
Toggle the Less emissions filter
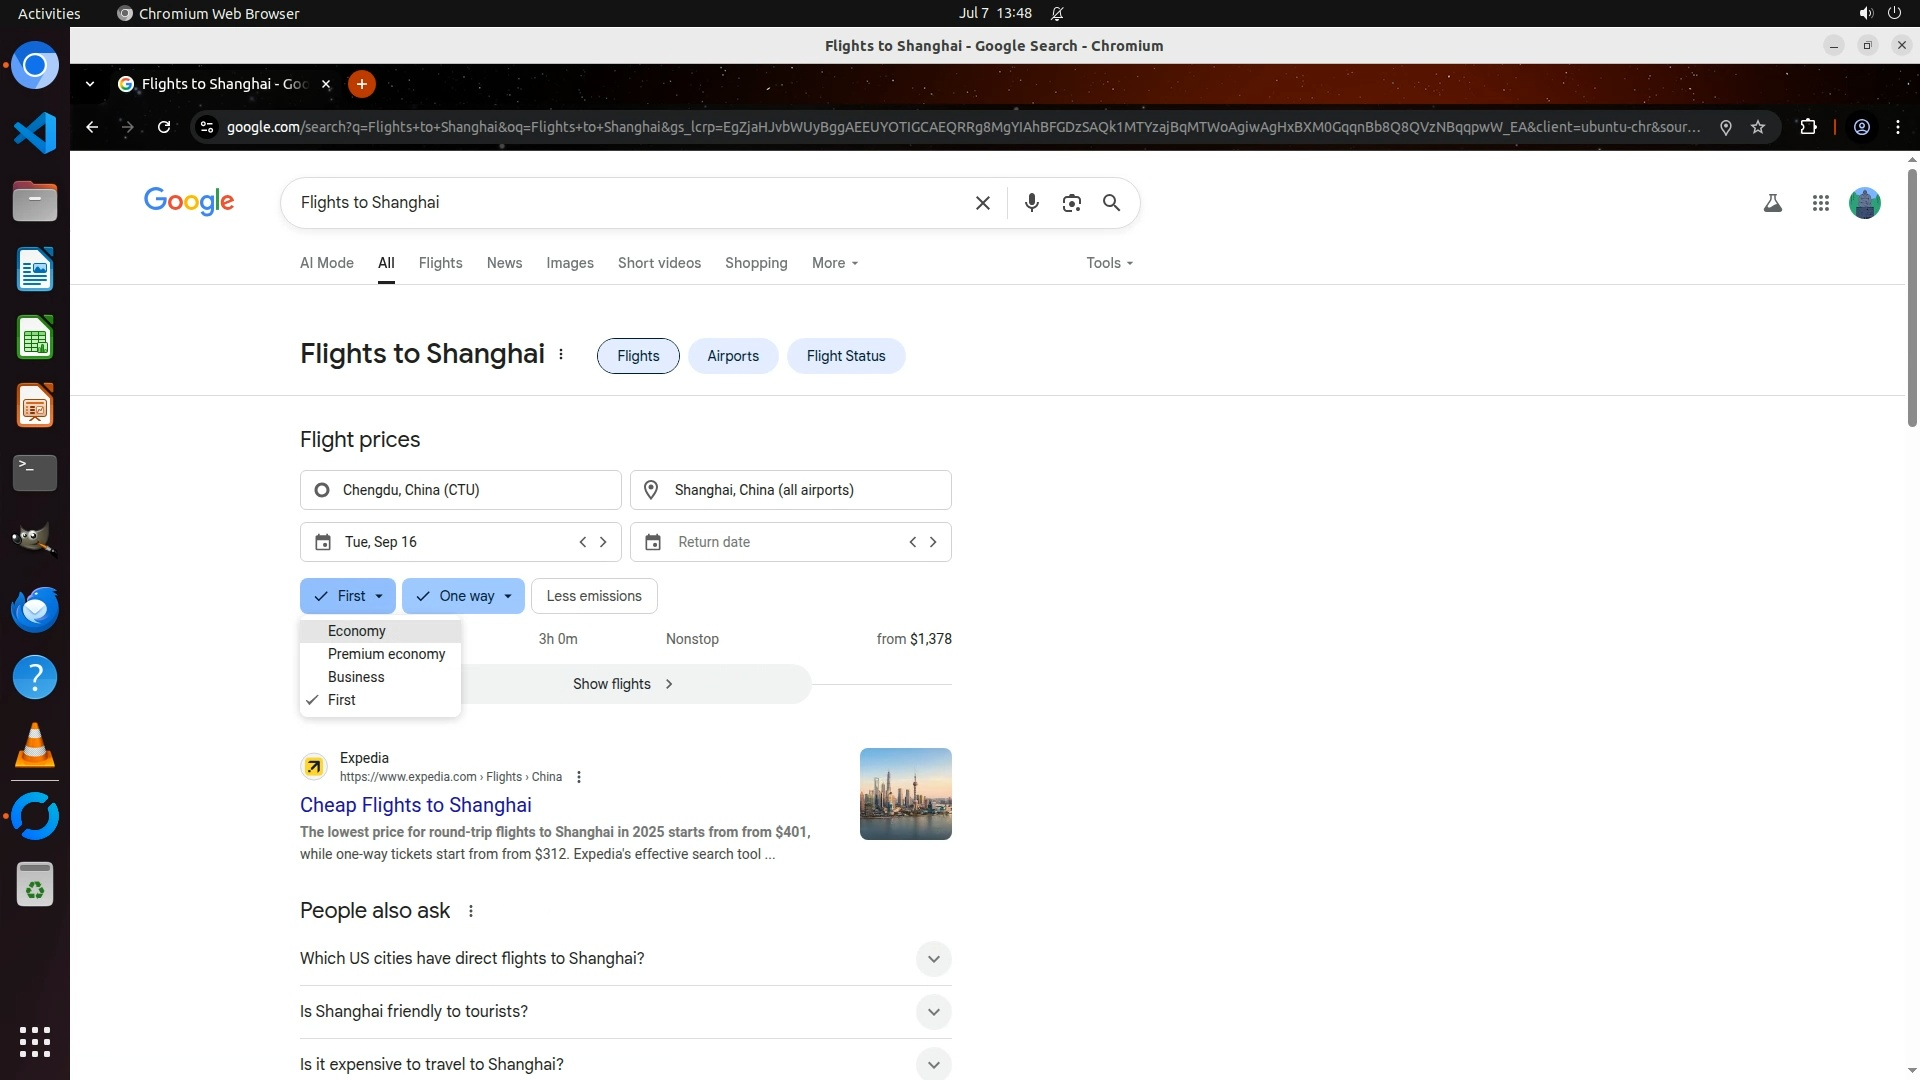pos(594,596)
